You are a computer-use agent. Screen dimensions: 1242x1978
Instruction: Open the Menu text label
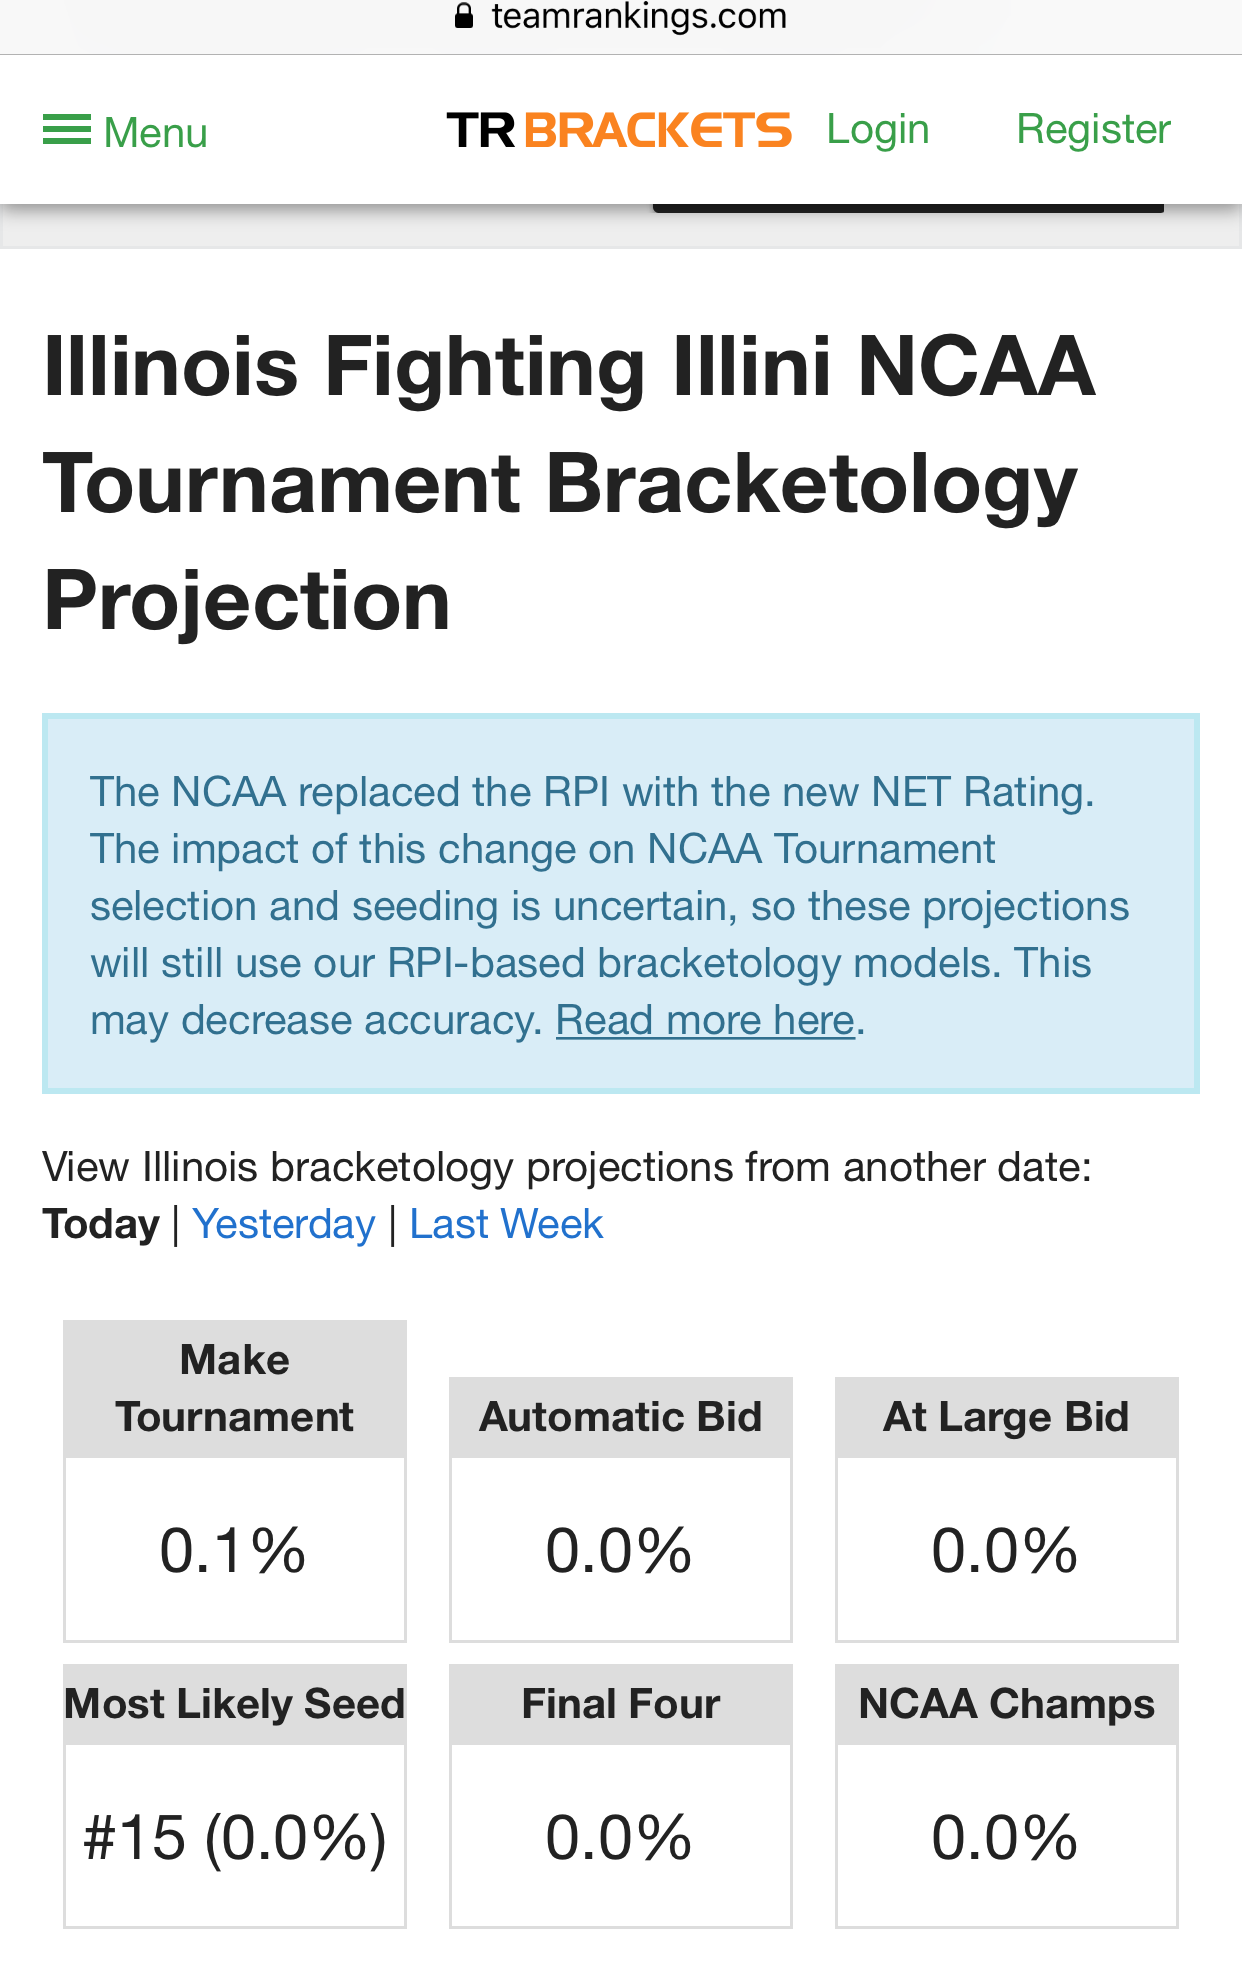(x=156, y=133)
